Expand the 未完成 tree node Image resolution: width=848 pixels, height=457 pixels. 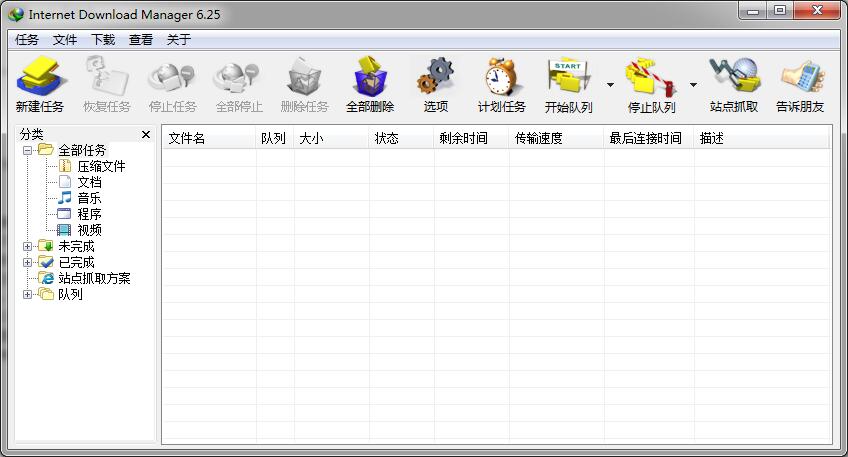point(27,247)
